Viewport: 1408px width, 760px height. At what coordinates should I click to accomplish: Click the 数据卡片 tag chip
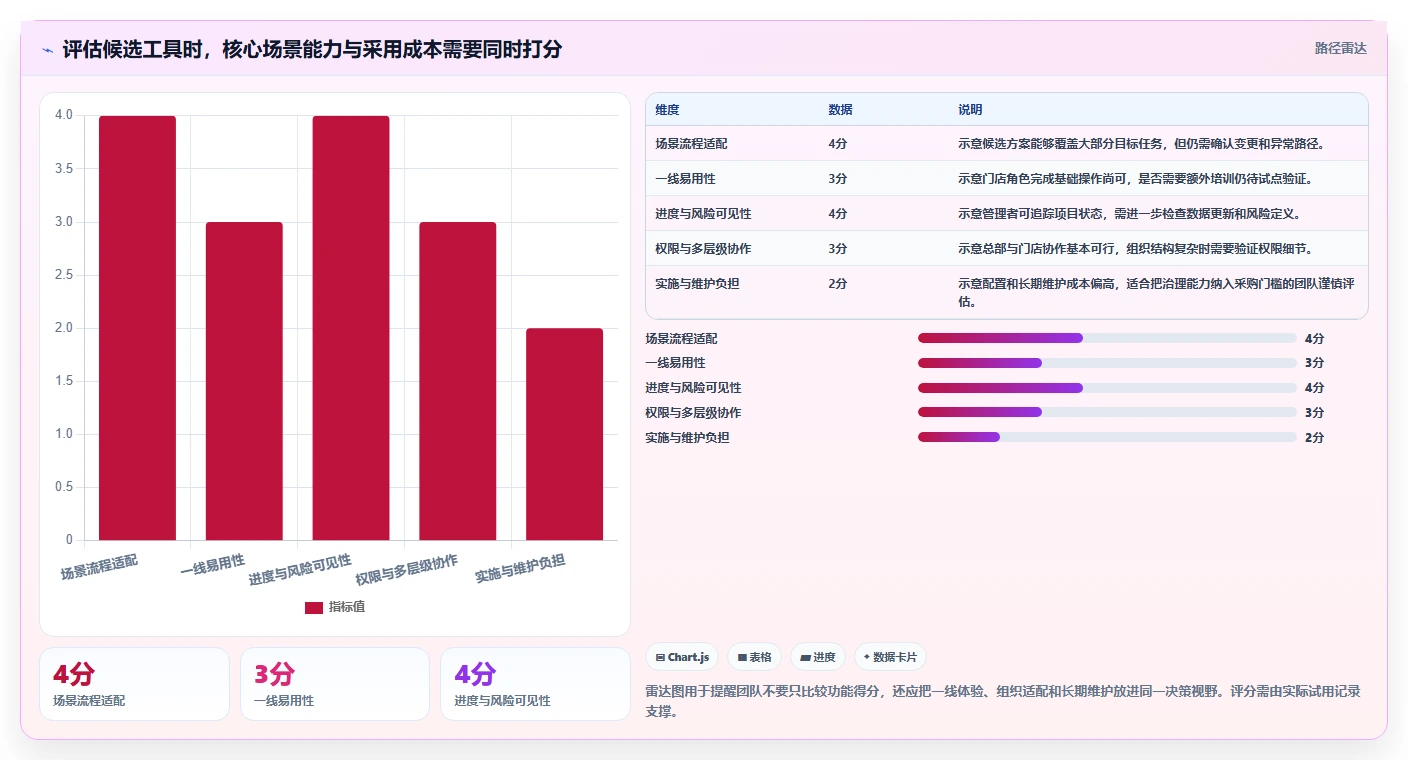click(890, 657)
